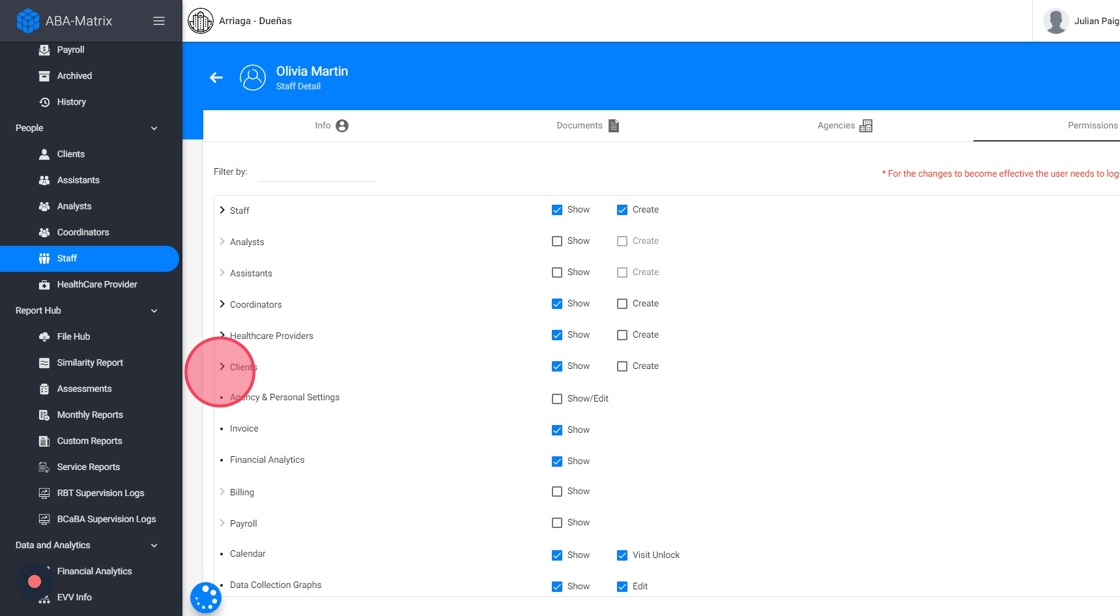
Task: Click the Archived box icon
Action: tap(44, 76)
